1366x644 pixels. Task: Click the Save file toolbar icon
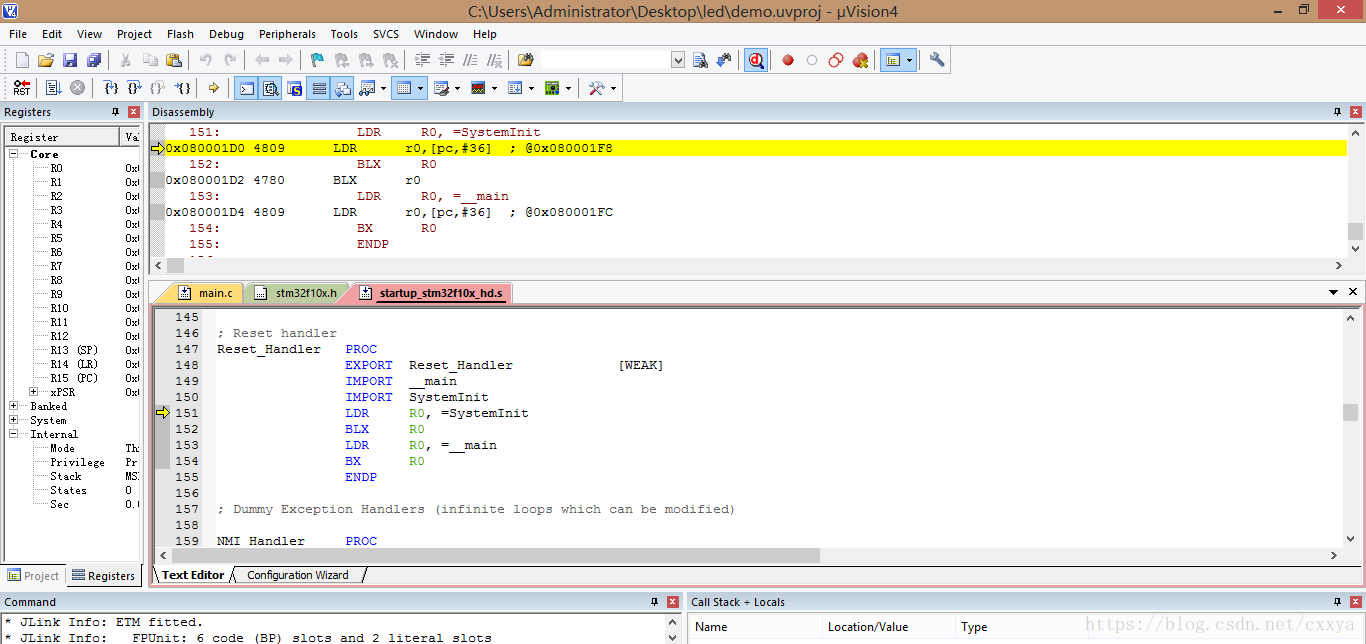(70, 60)
